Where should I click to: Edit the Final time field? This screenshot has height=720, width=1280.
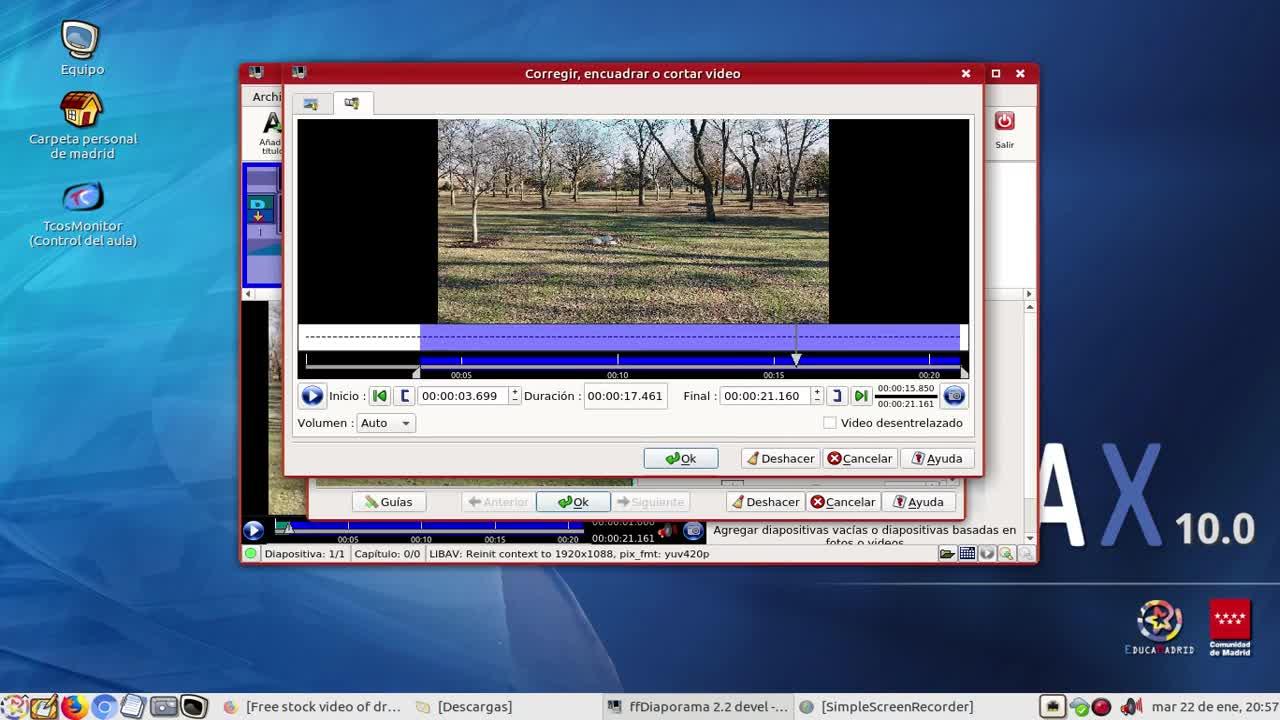pyautogui.click(x=765, y=396)
